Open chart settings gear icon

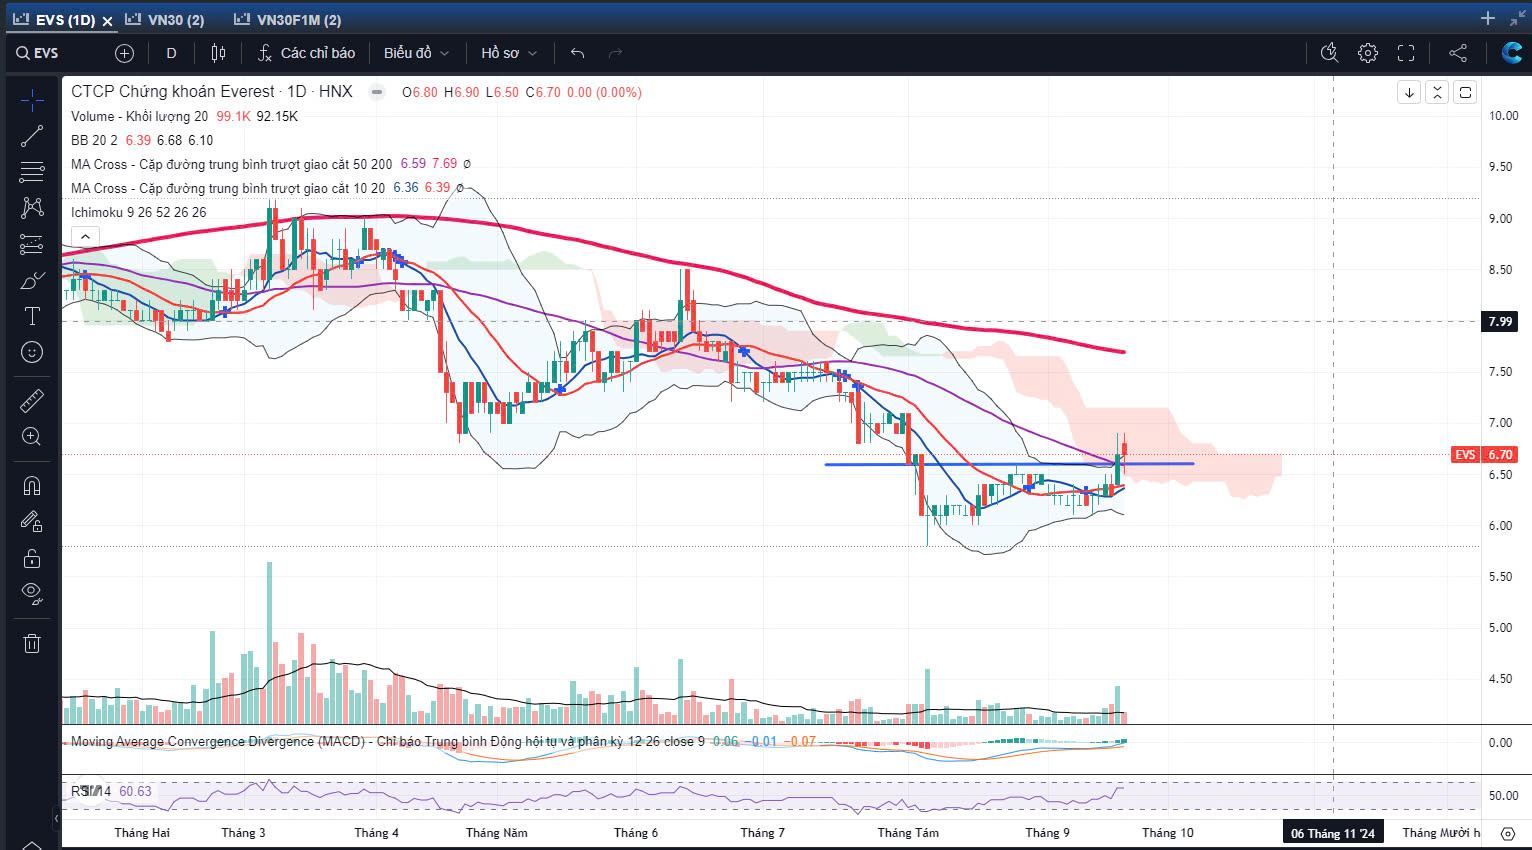click(1368, 53)
